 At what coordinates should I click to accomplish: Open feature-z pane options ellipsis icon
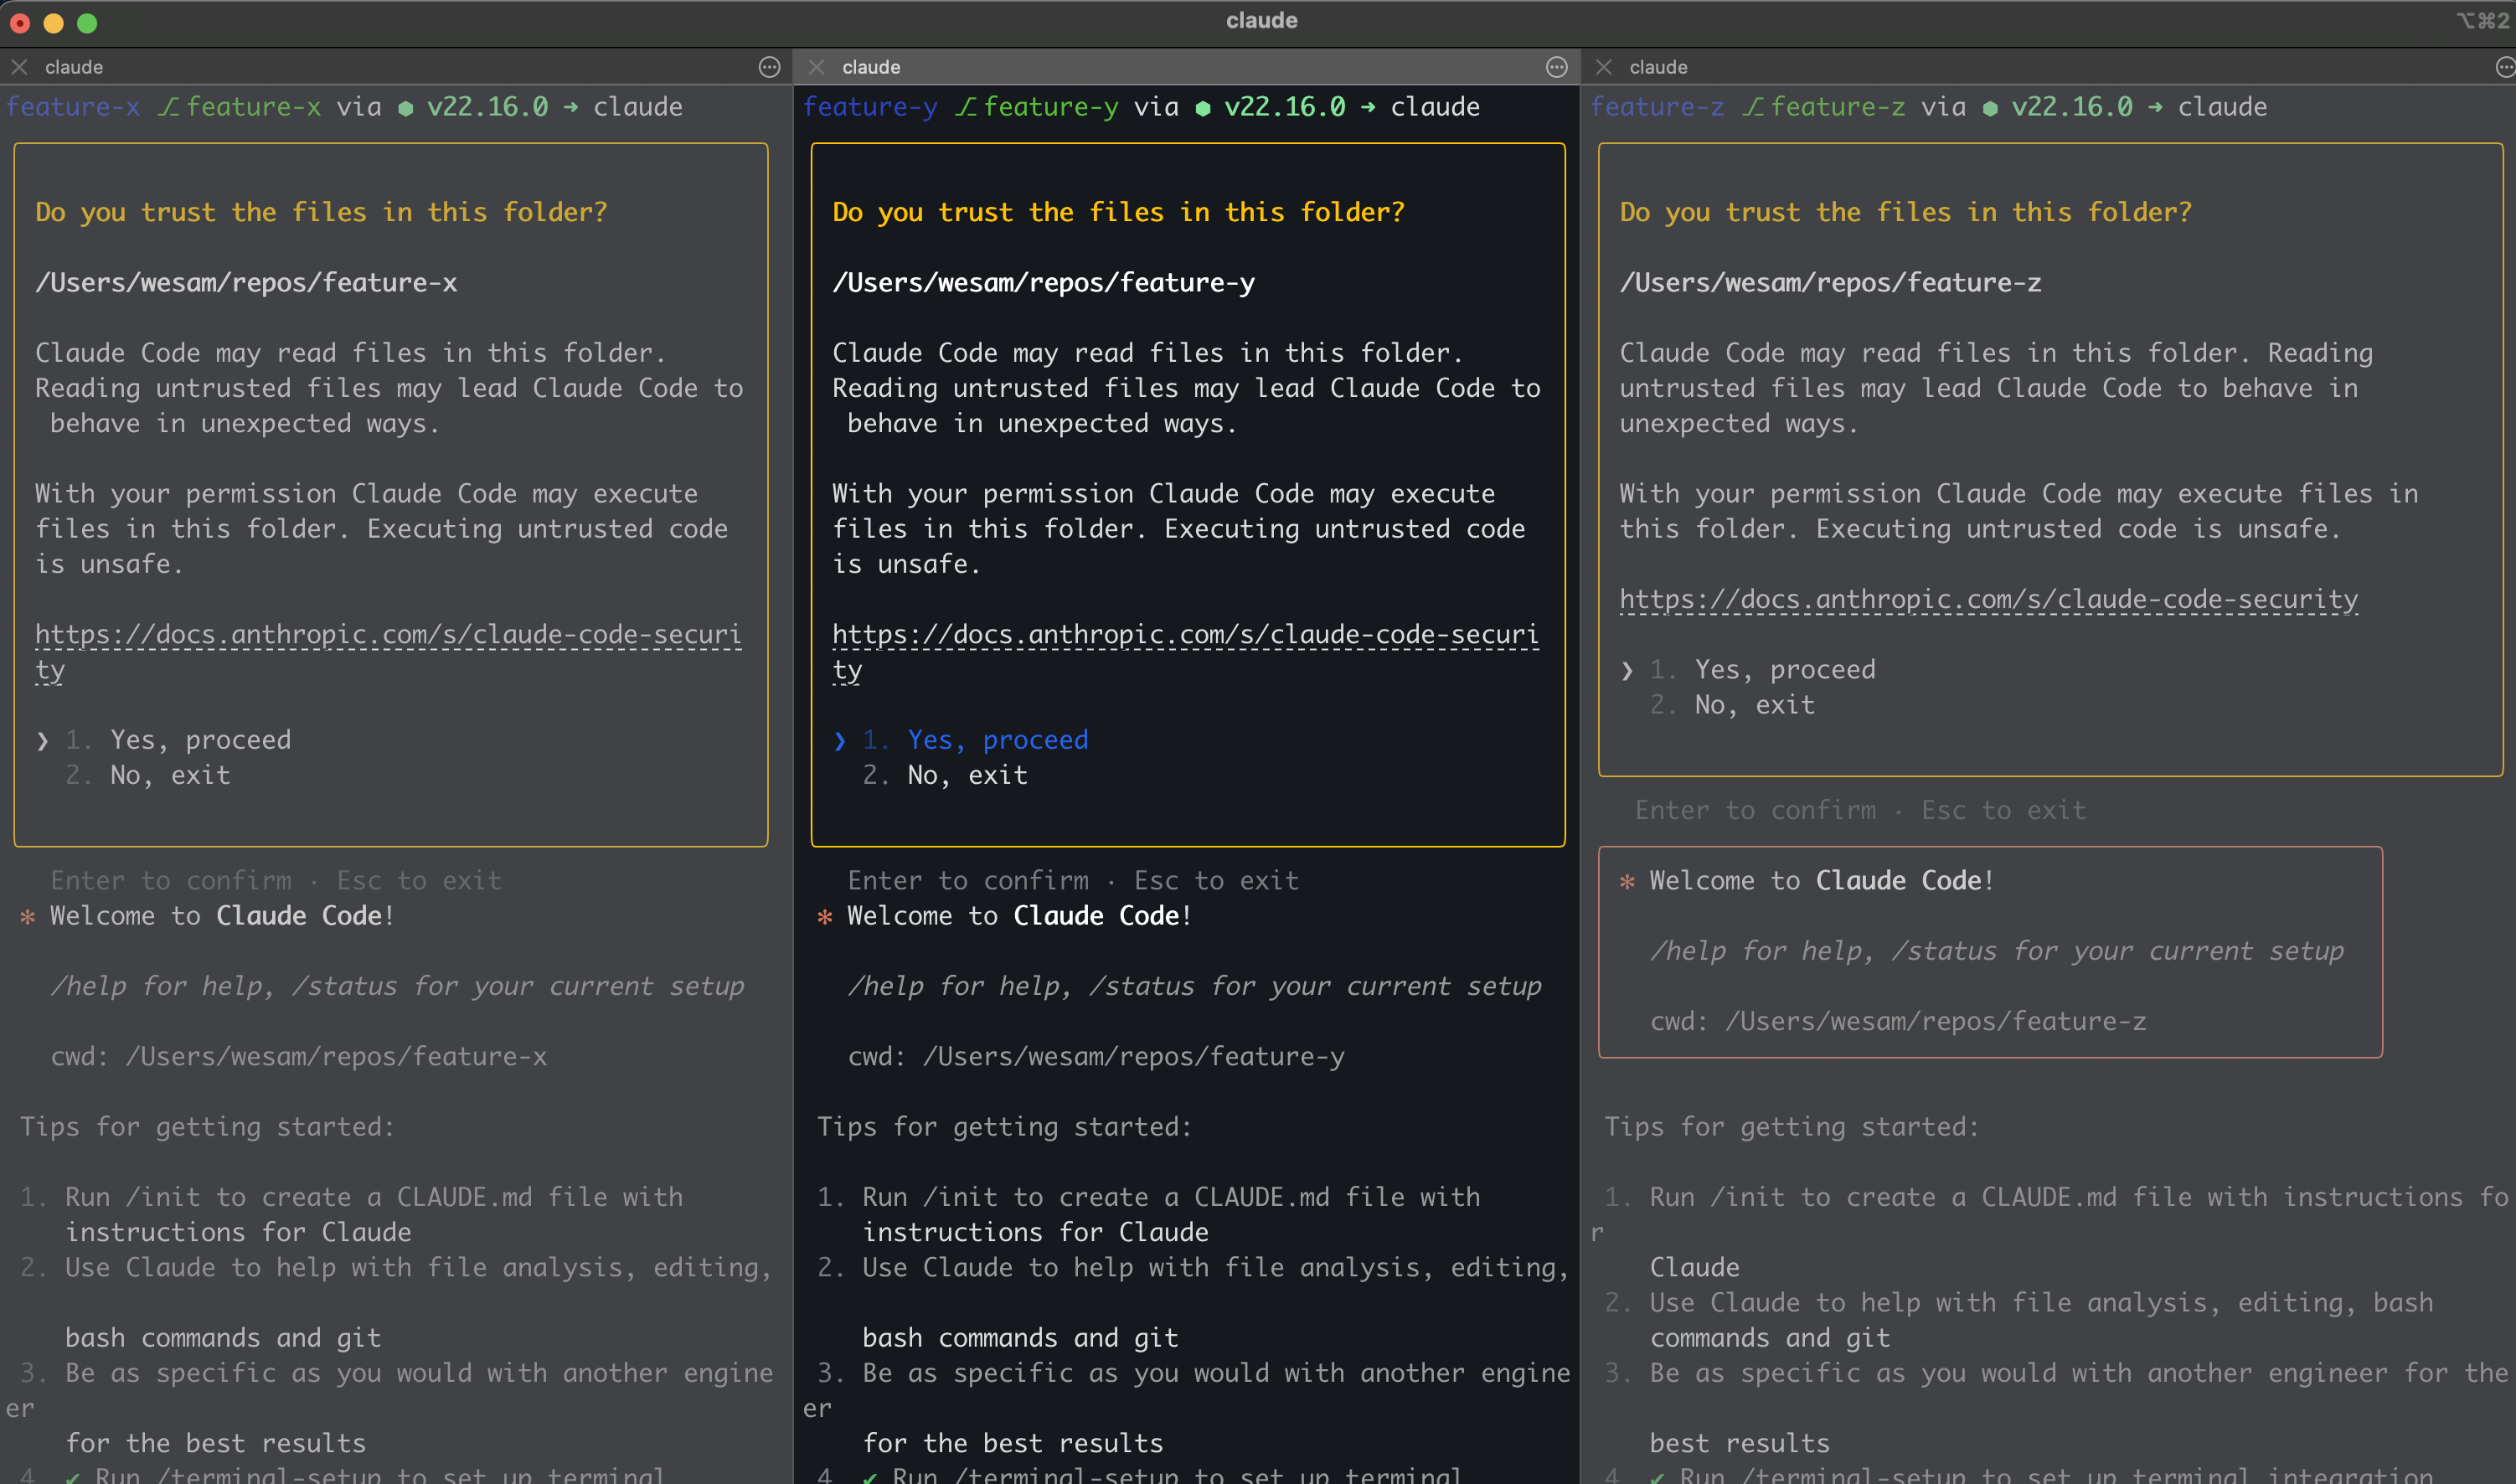click(x=2504, y=67)
